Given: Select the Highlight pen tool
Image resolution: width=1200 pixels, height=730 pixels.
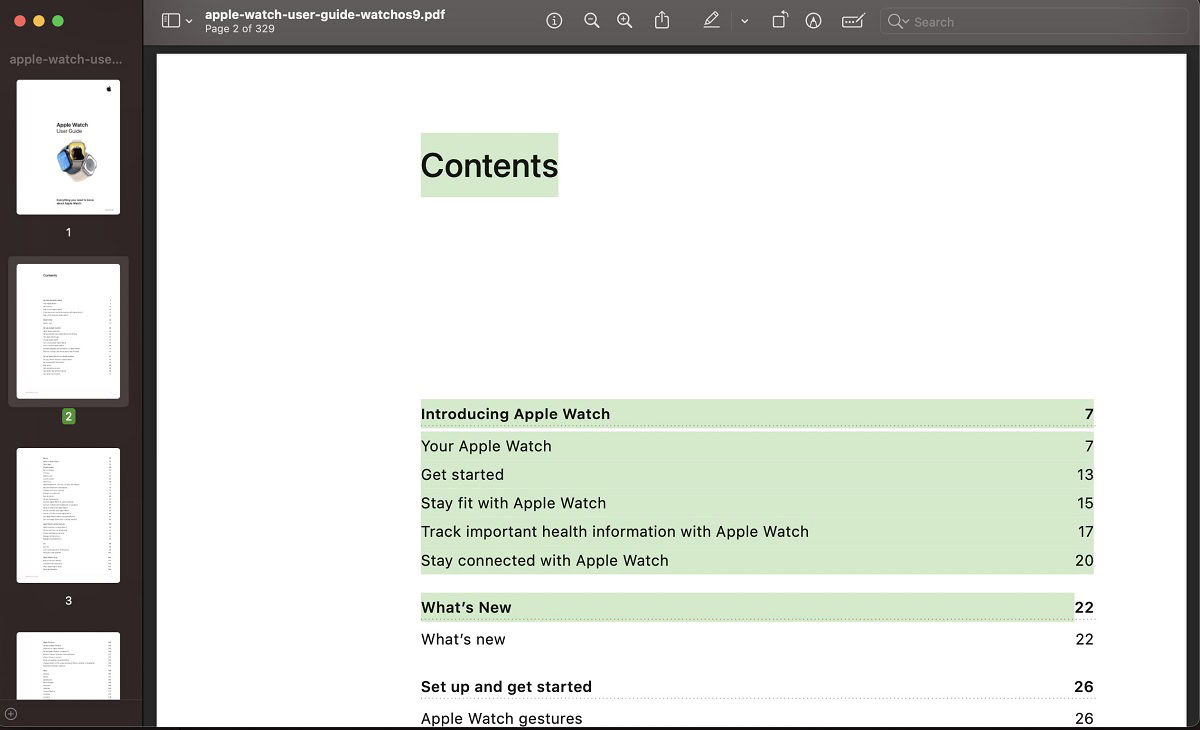Looking at the screenshot, I should 711,21.
